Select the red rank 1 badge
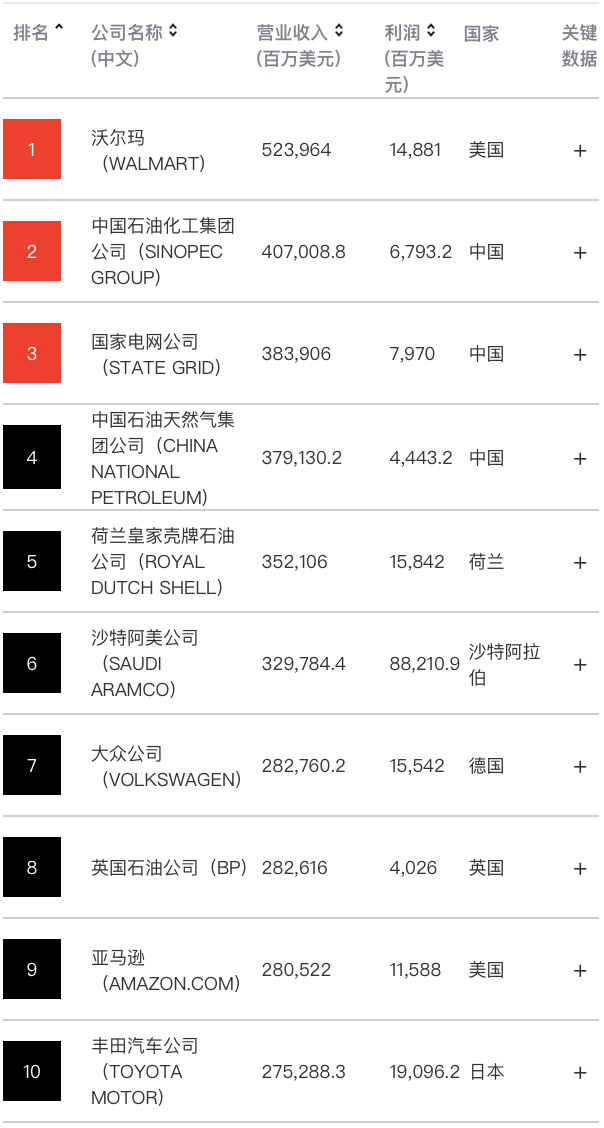The image size is (604, 1128). tap(32, 149)
